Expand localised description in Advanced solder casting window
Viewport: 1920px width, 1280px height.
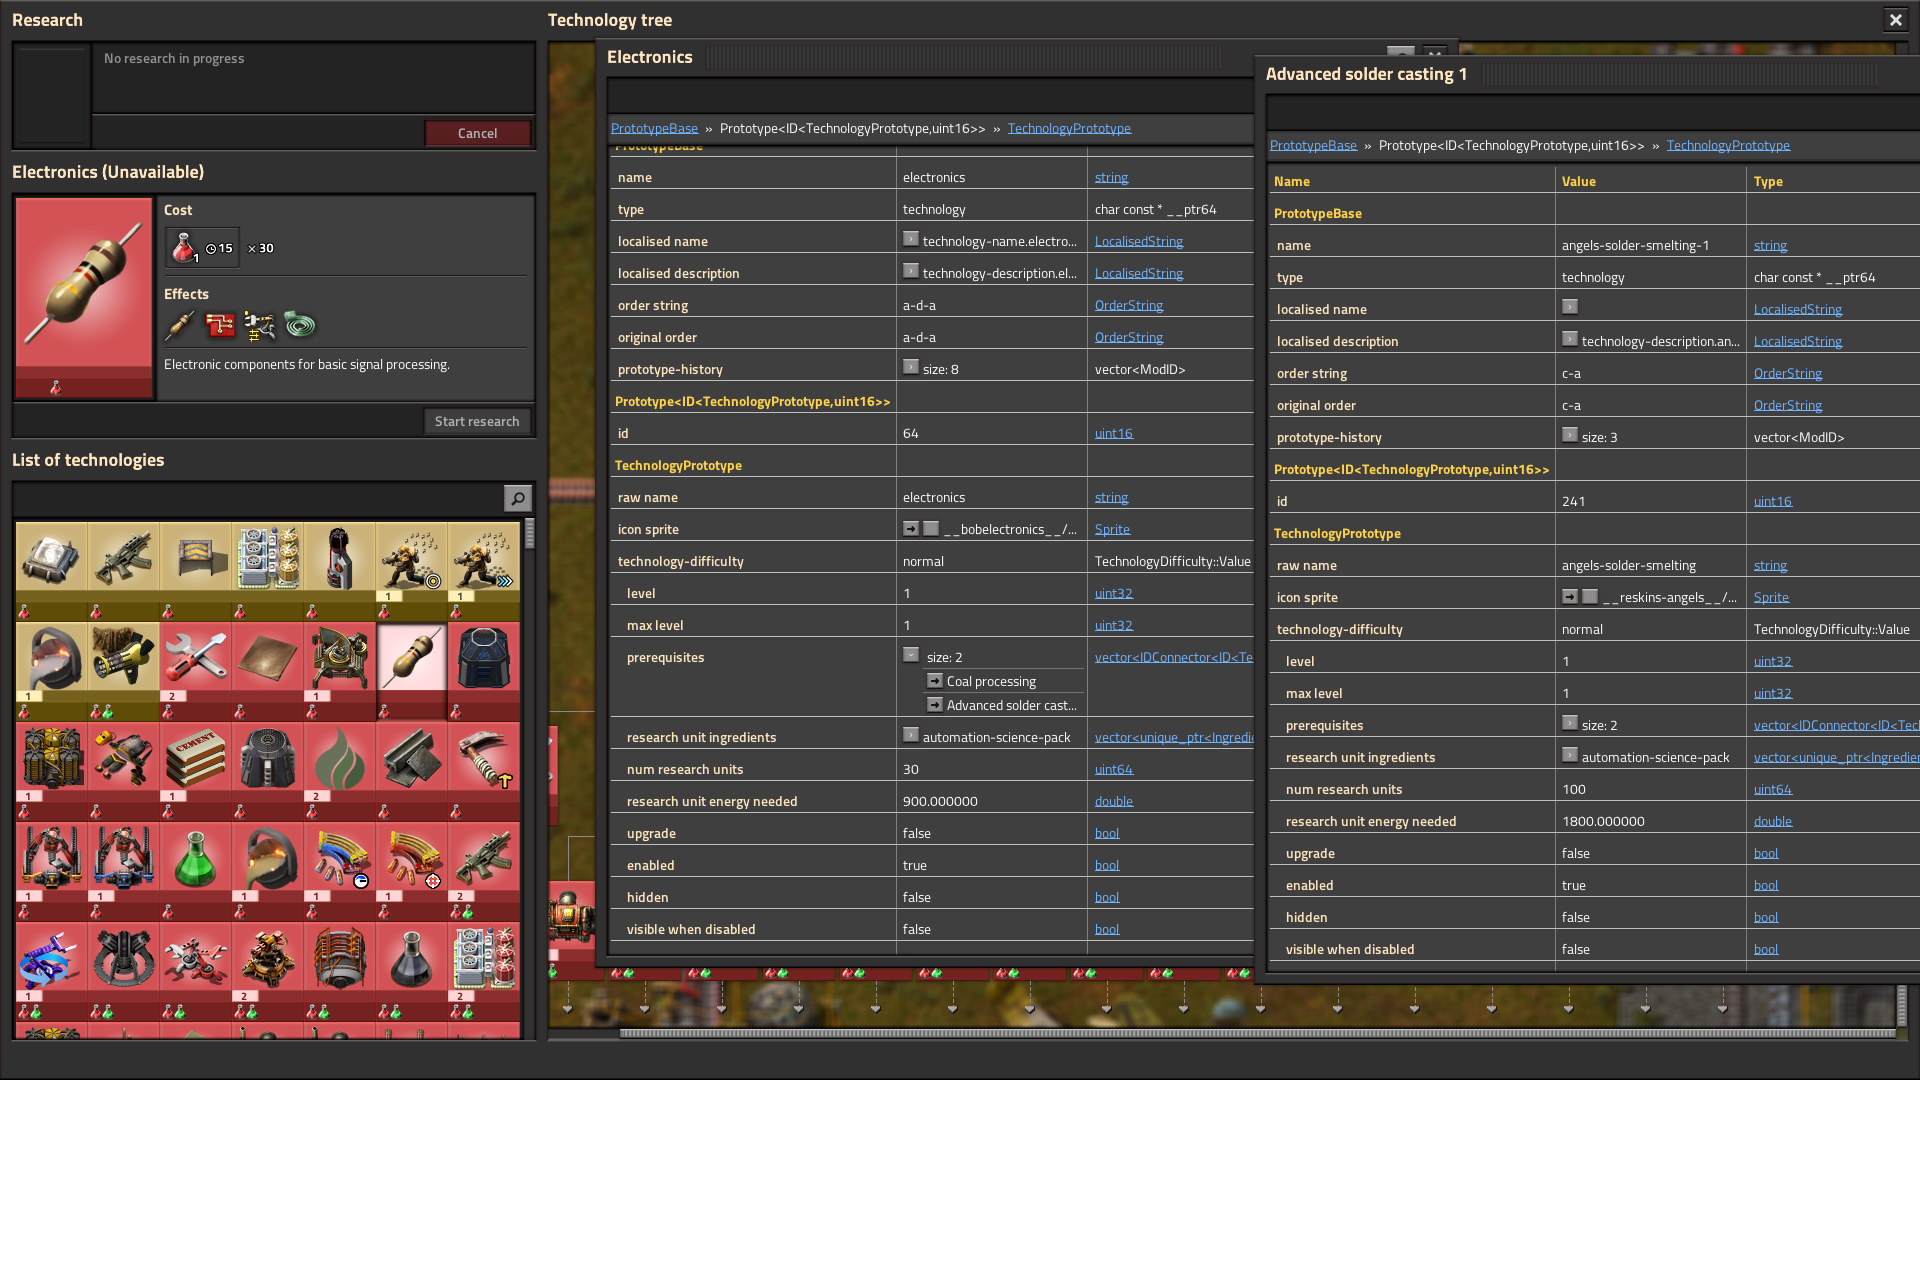(1570, 339)
